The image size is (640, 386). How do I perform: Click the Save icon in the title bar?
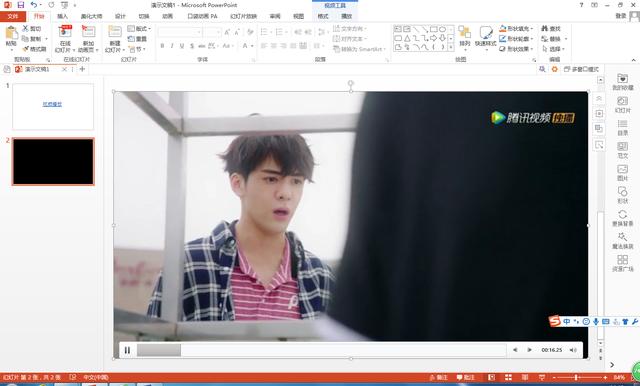21,5
